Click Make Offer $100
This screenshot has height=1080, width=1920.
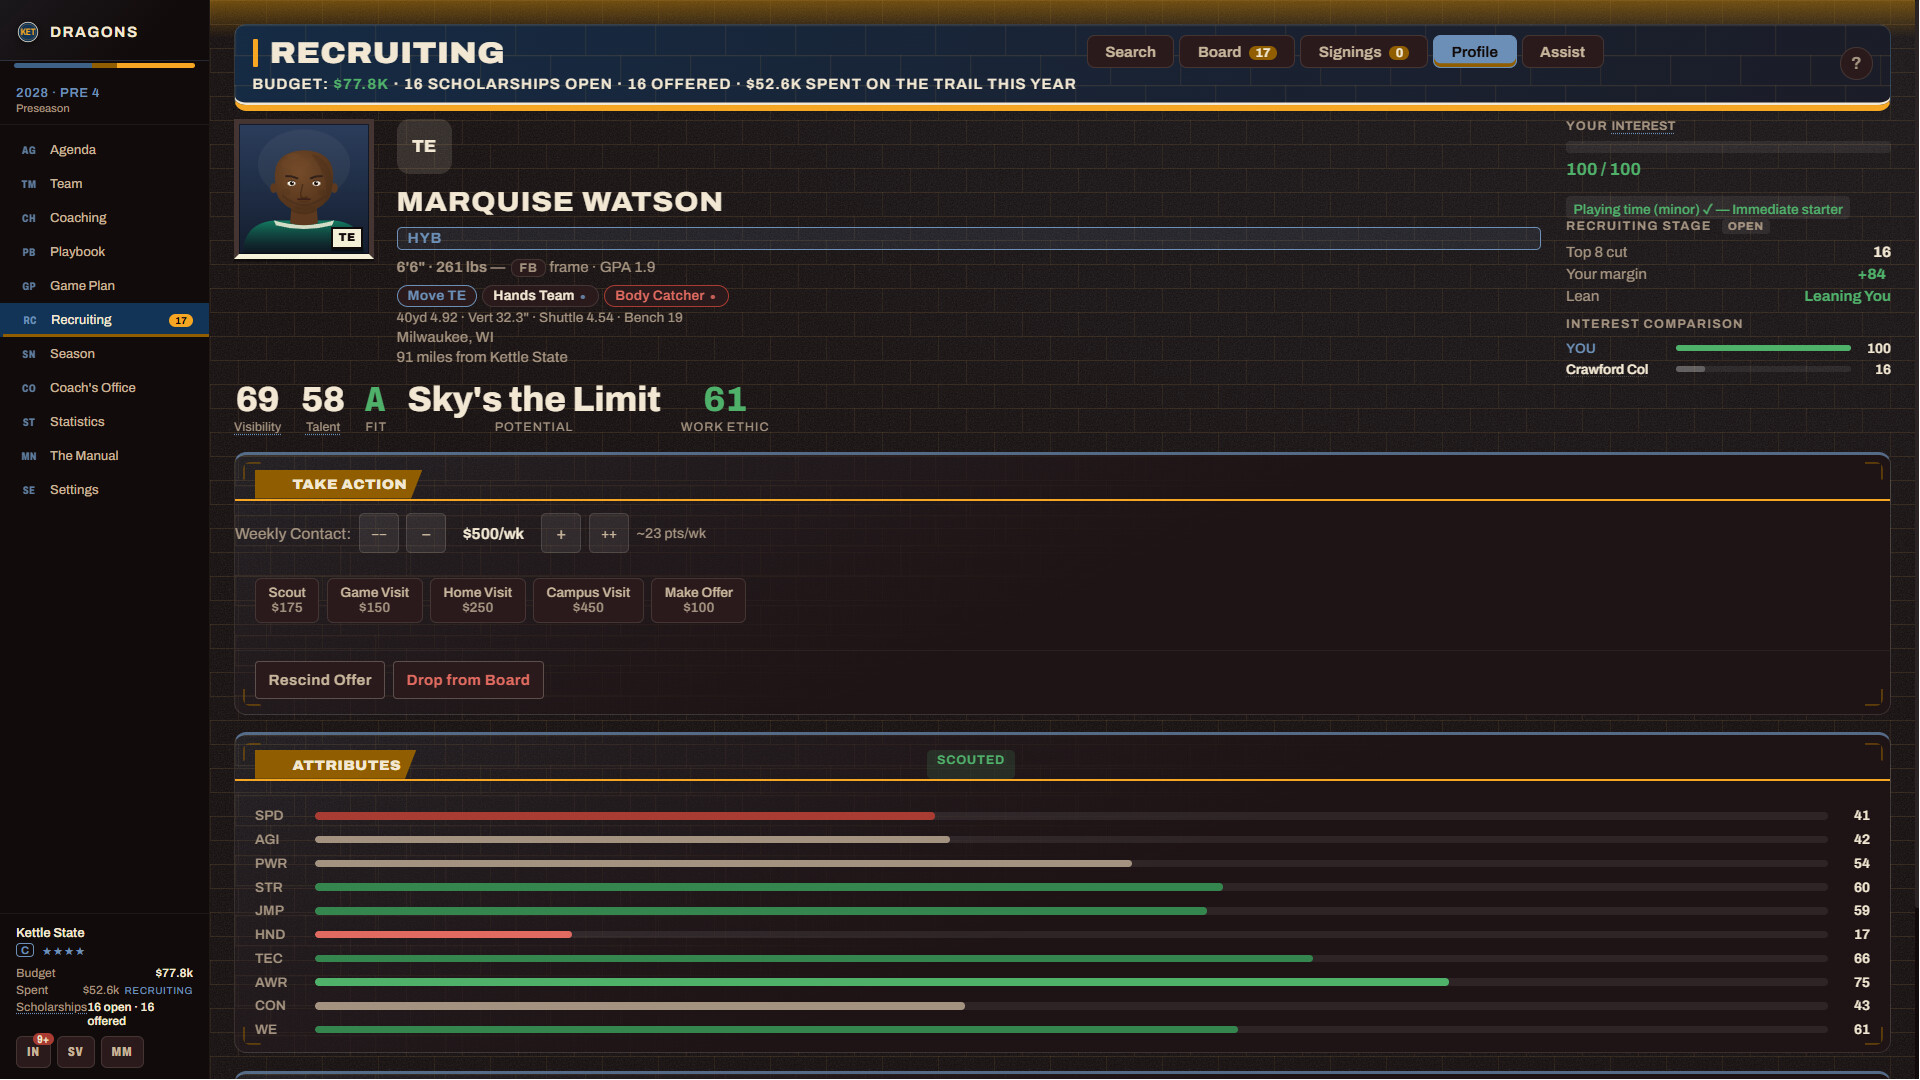pos(699,600)
